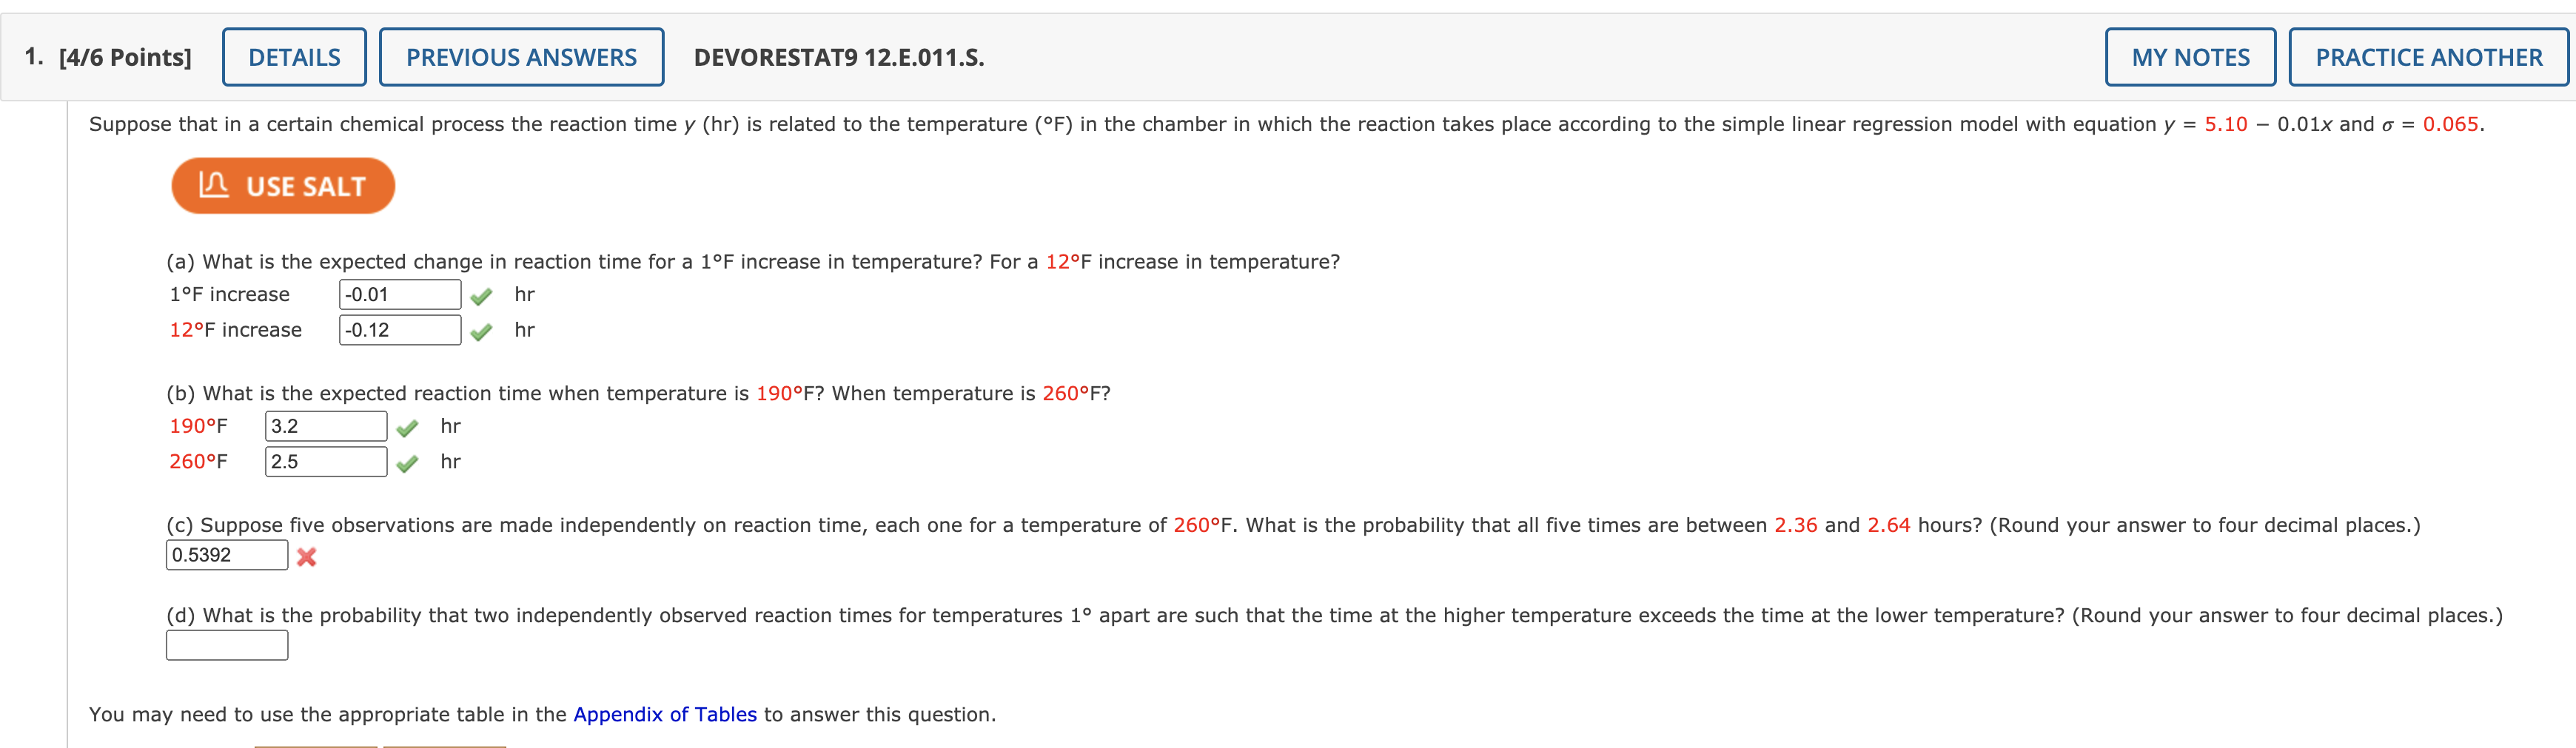Click the partially visible button below the Appendix text
Image resolution: width=2576 pixels, height=748 pixels.
(316, 745)
